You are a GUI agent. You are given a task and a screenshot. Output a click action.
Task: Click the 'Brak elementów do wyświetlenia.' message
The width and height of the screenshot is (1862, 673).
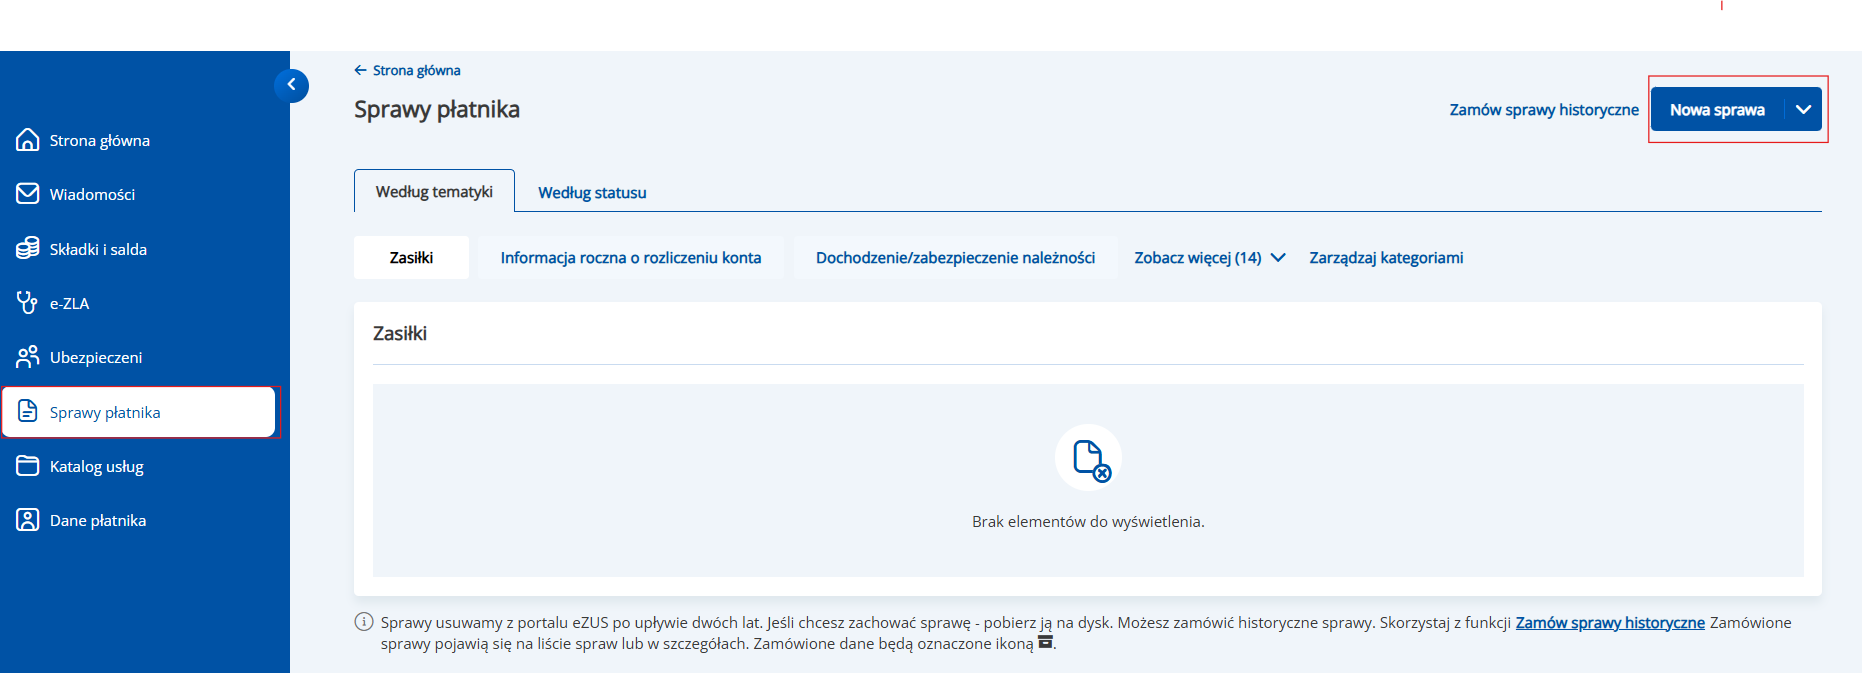click(1088, 521)
